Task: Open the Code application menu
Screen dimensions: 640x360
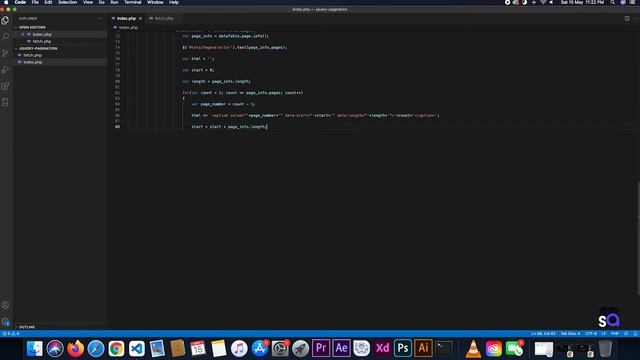Action: (20, 2)
